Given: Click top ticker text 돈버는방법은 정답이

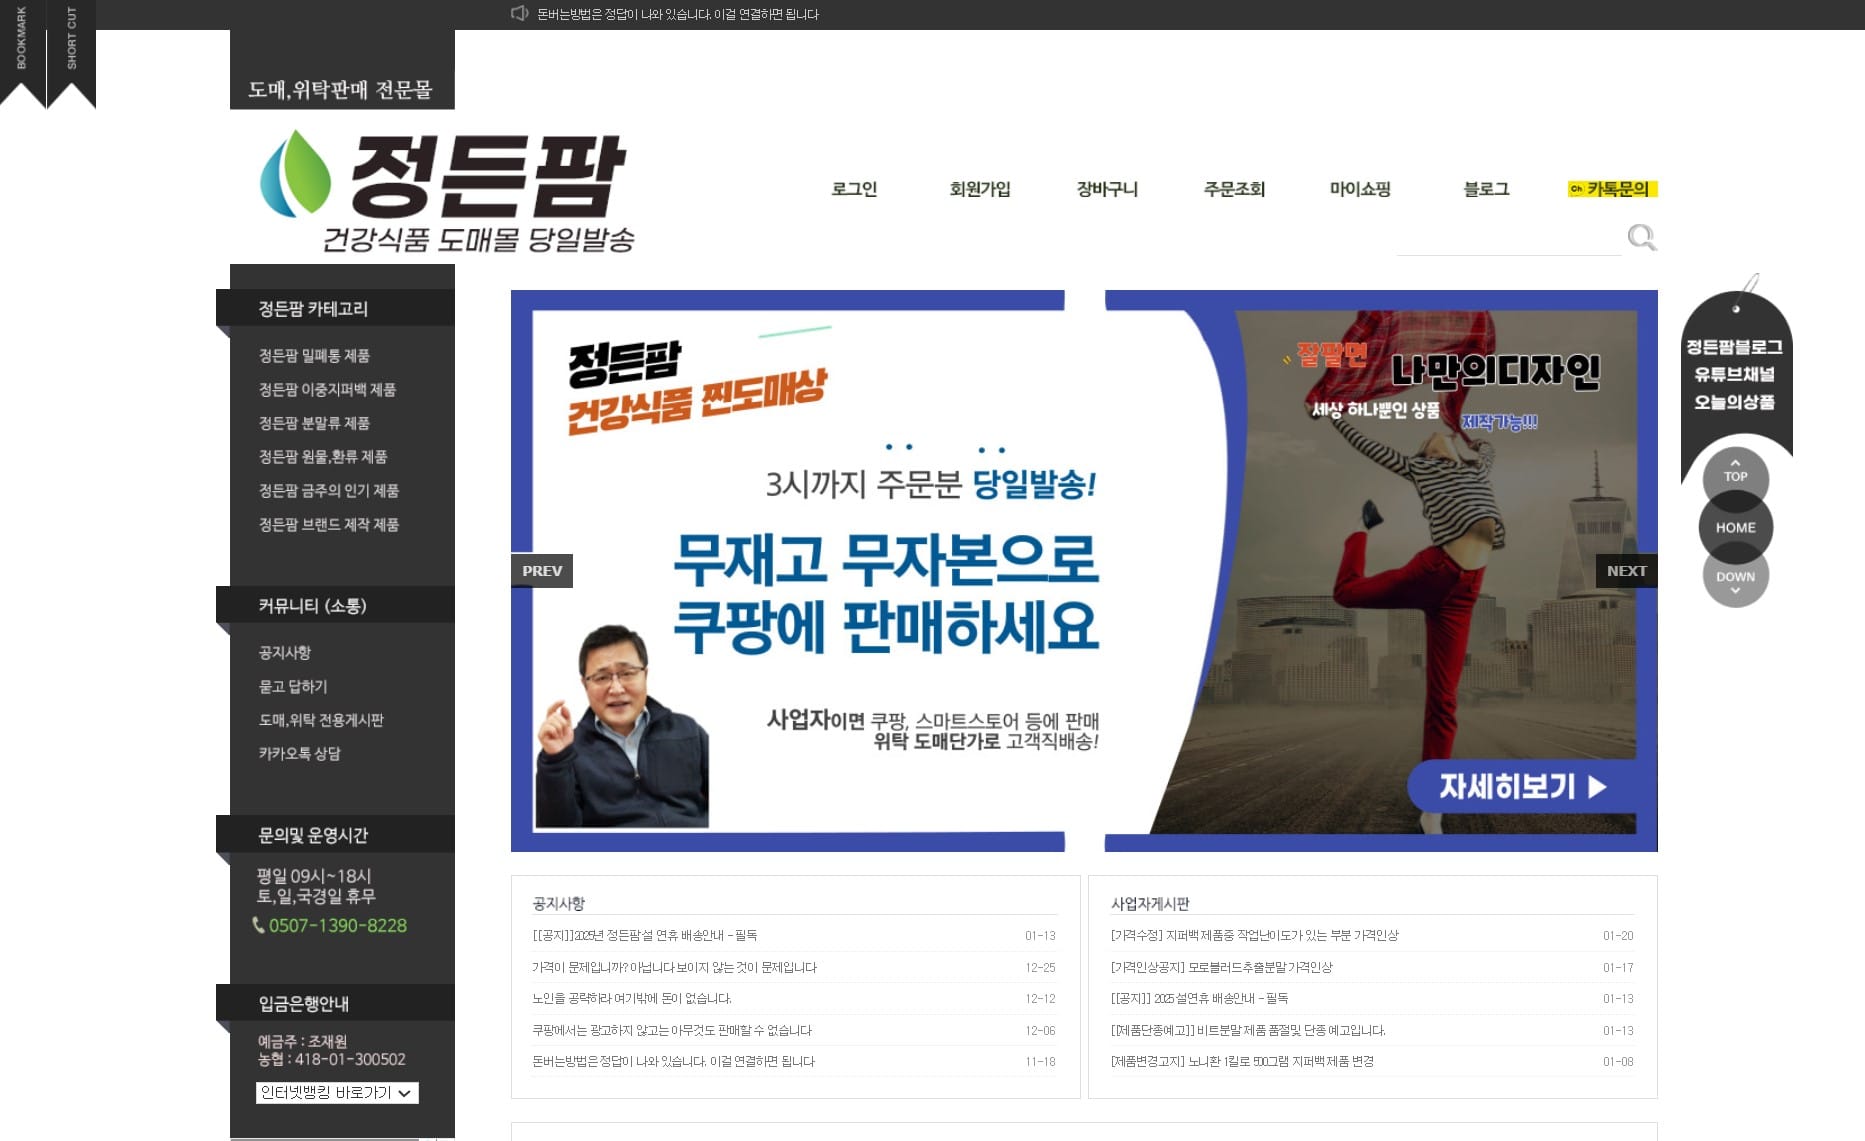Looking at the screenshot, I should pos(677,14).
